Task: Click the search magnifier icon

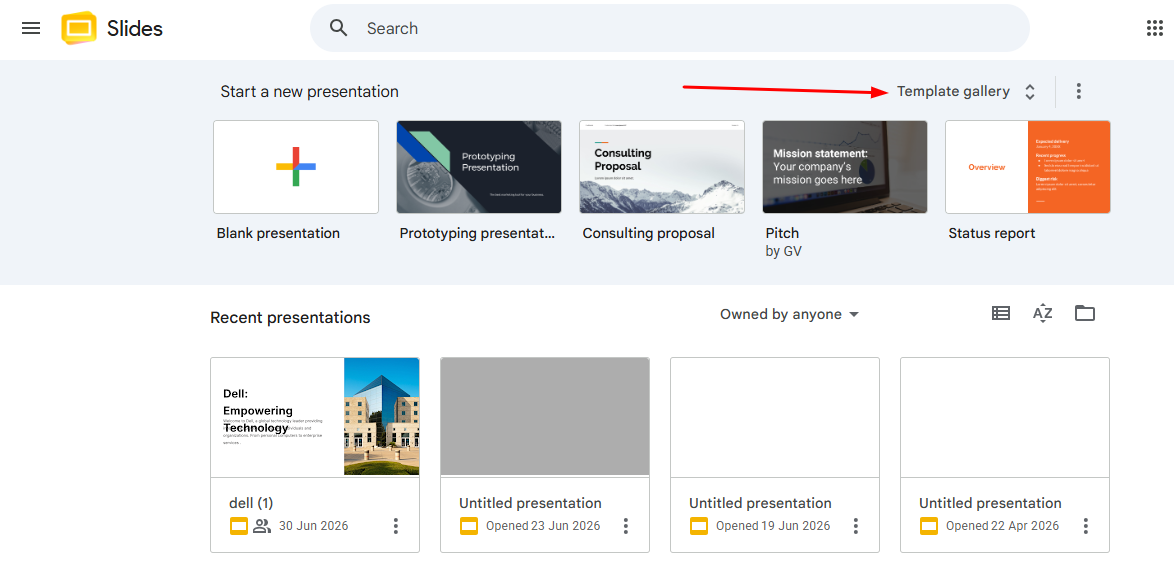Action: click(339, 28)
